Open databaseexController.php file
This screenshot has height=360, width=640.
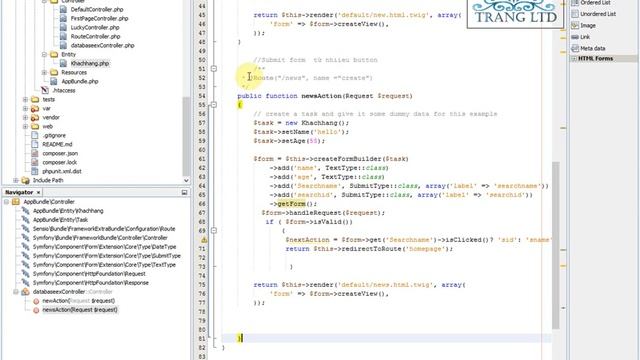(102, 45)
